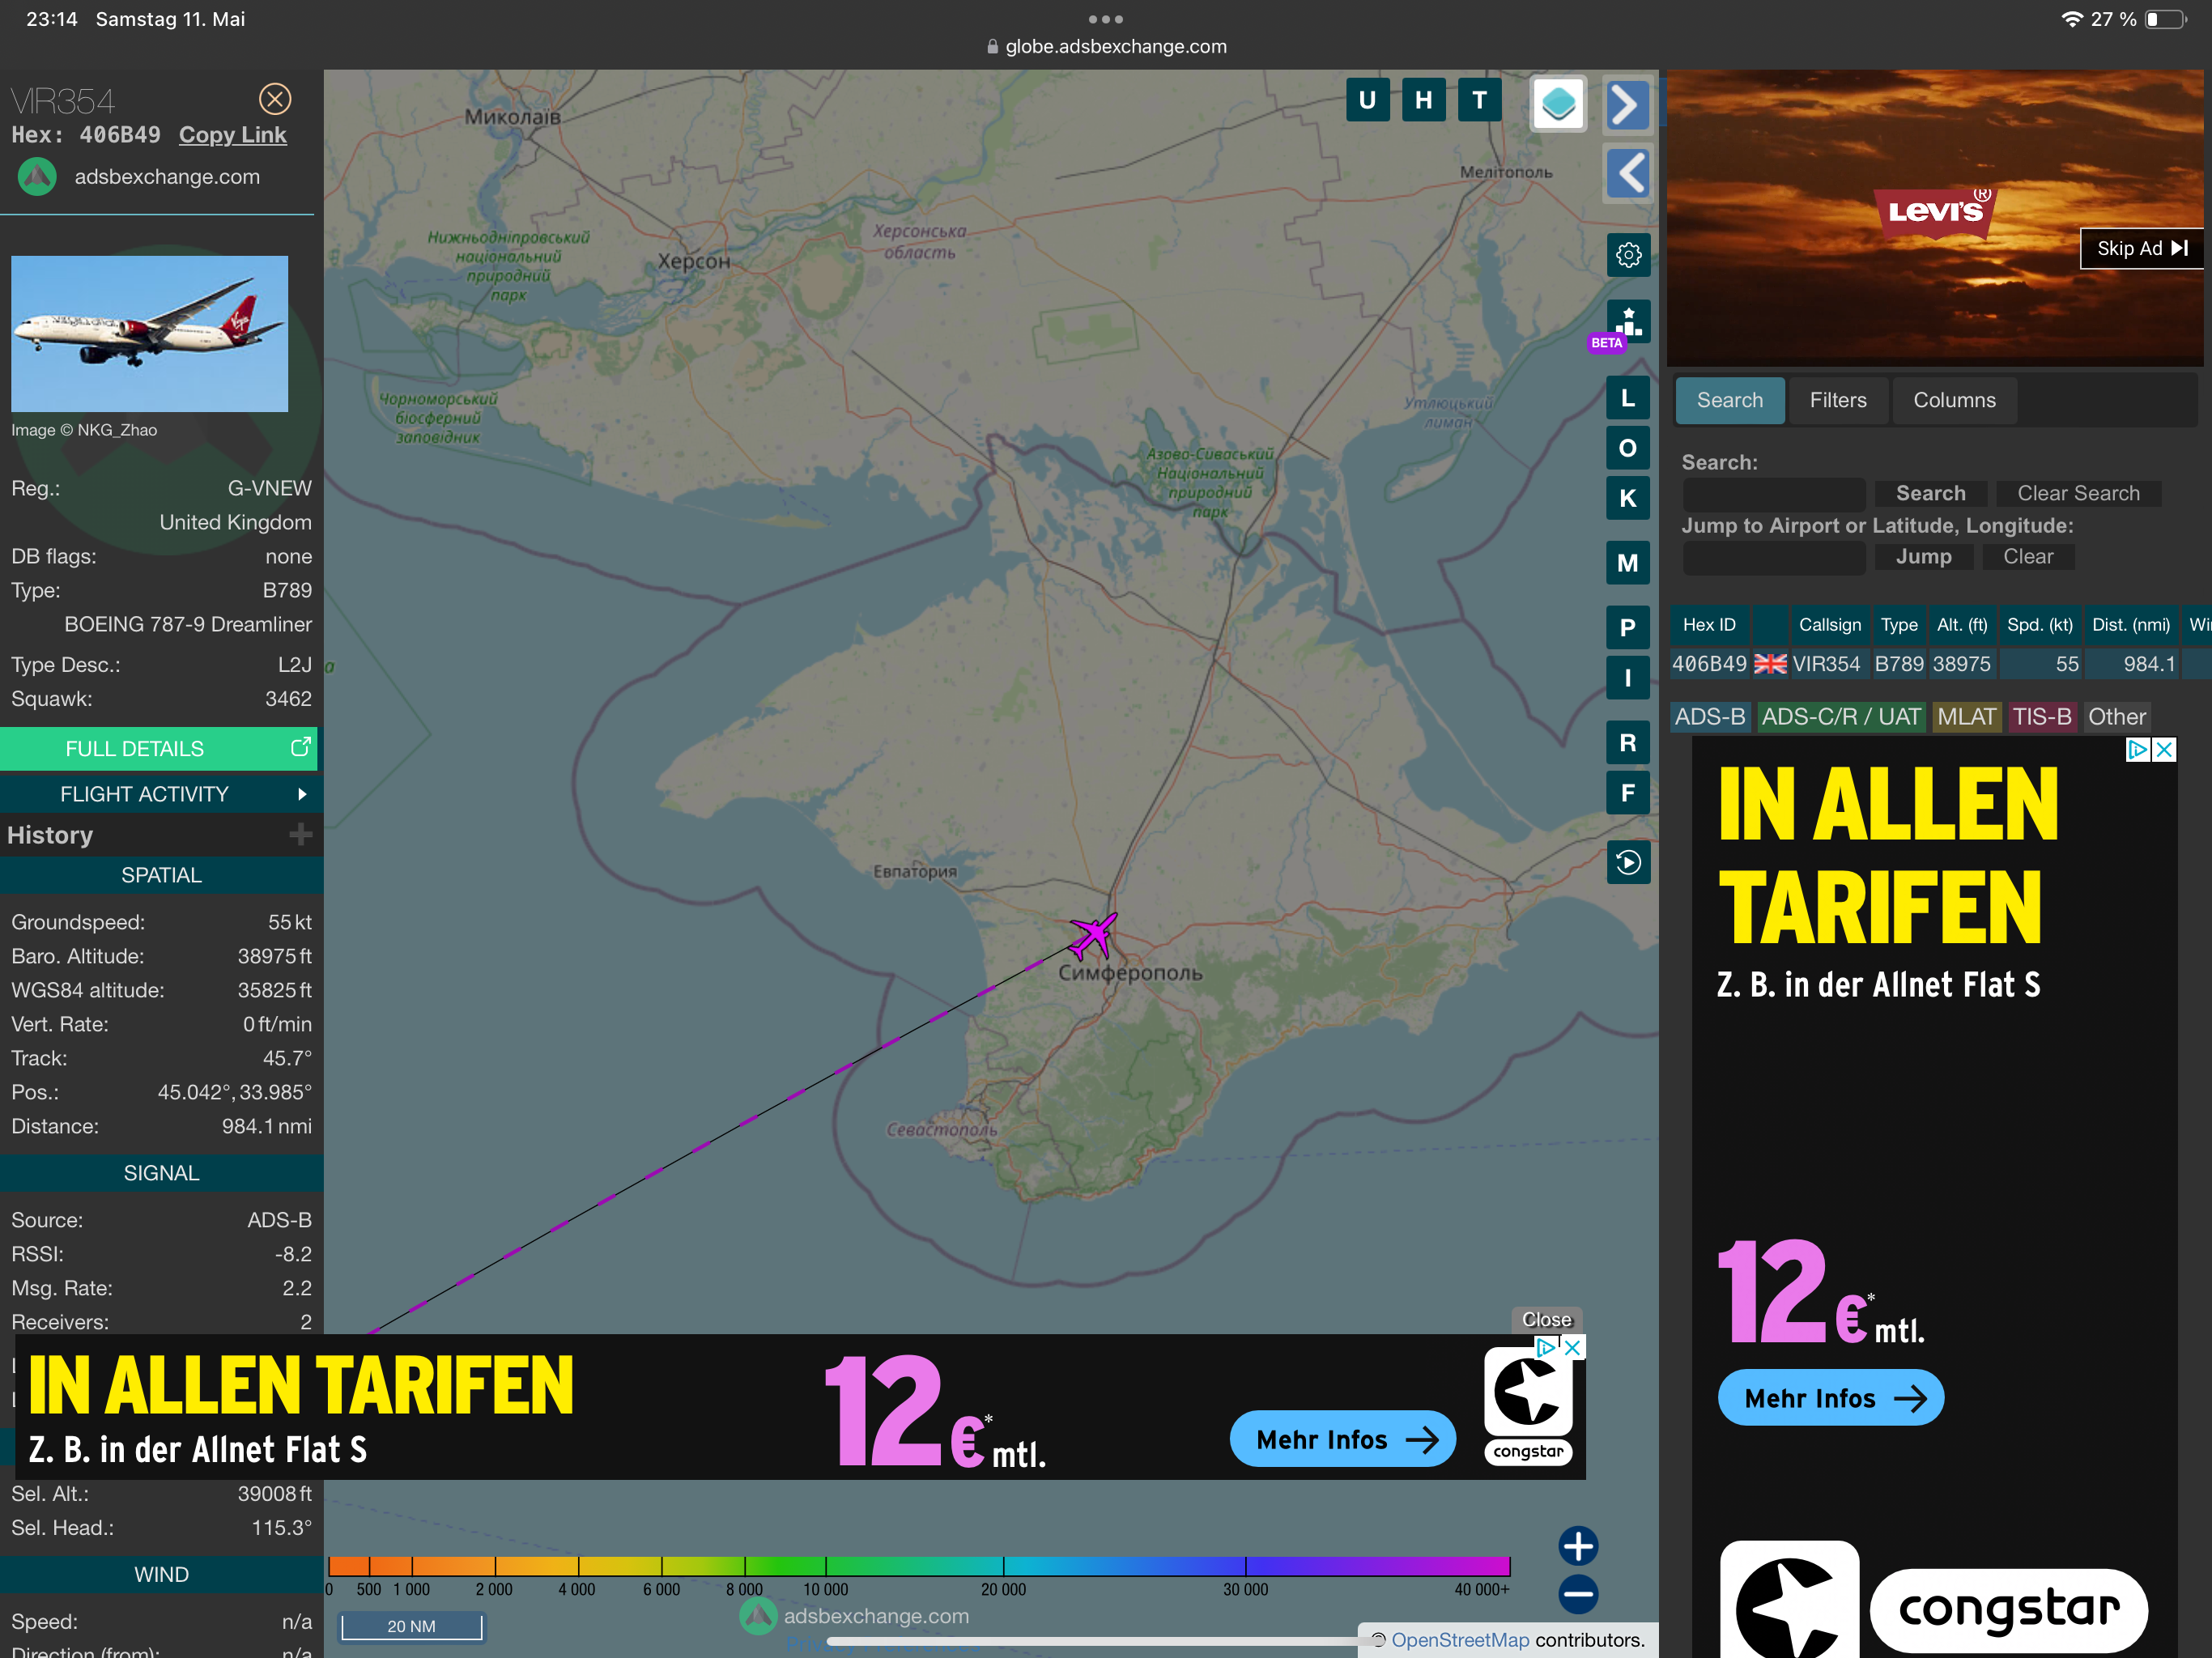The image size is (2212, 1658).
Task: Toggle the F follow aircraft button
Action: (1627, 793)
